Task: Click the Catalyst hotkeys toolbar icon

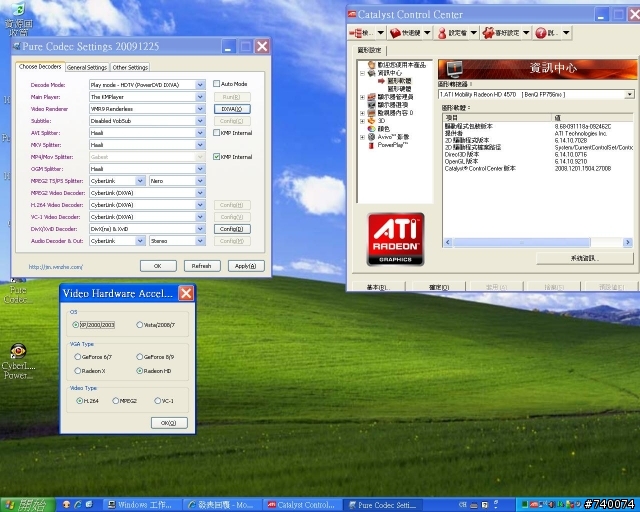Action: (x=395, y=33)
